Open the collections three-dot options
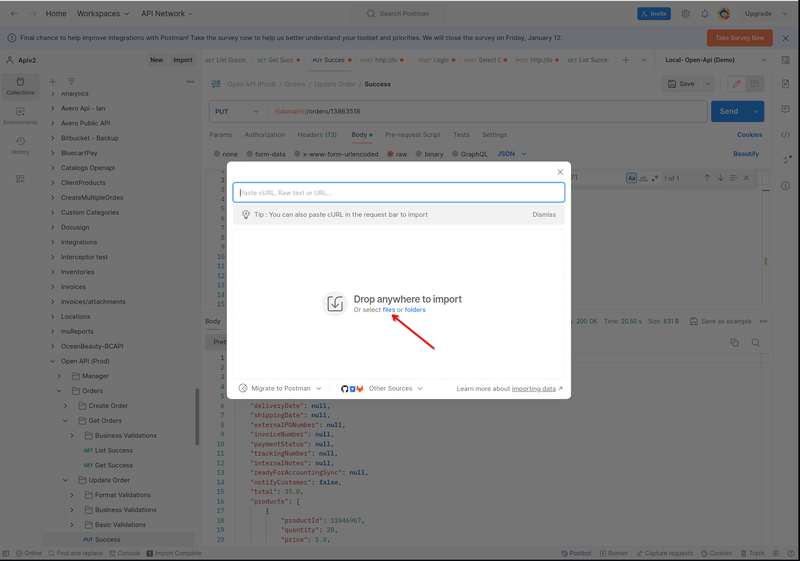This screenshot has width=800, height=561. 190,82
